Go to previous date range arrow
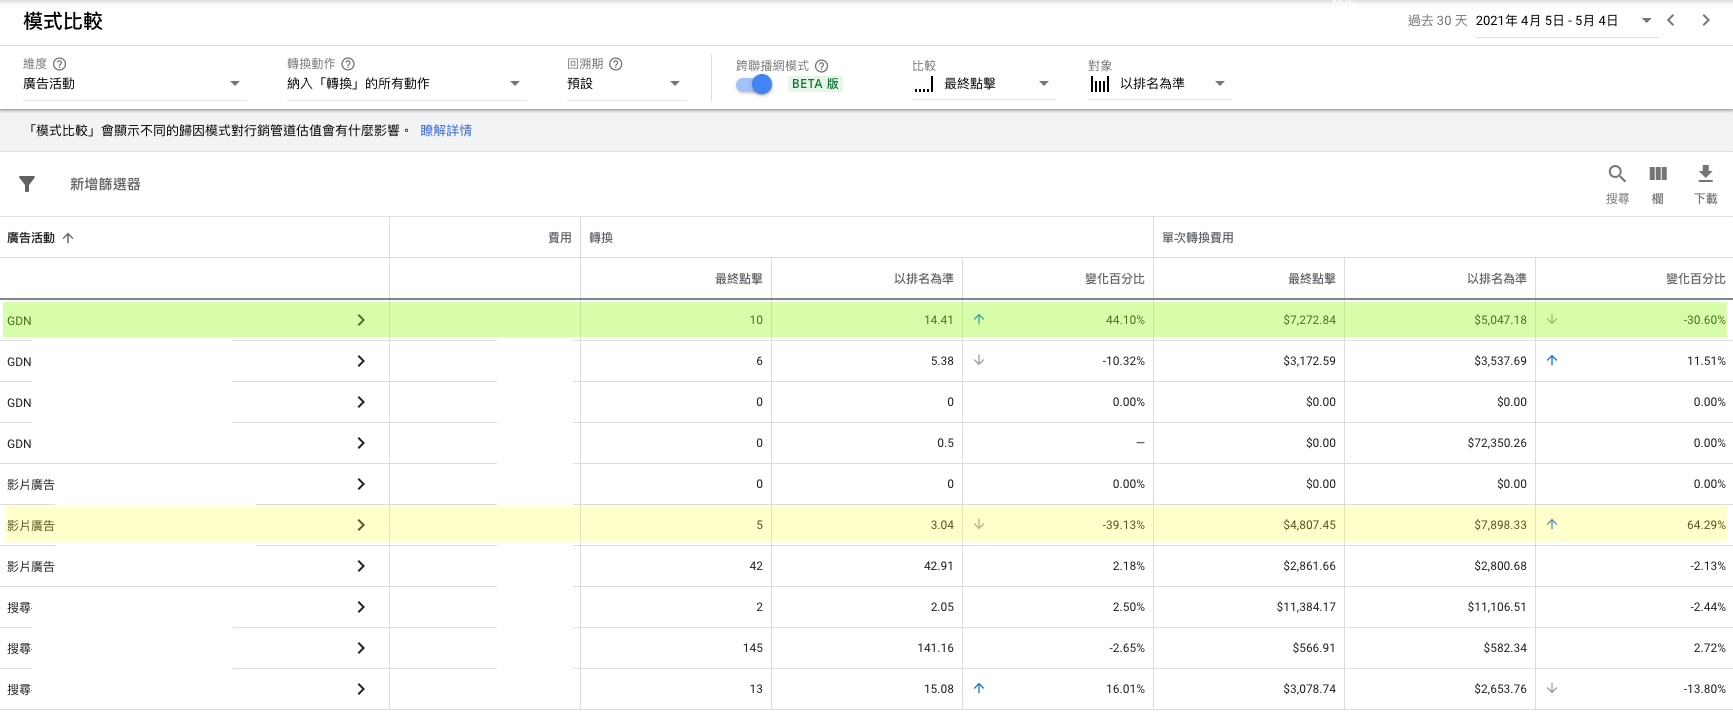The image size is (1733, 715). pos(1671,20)
